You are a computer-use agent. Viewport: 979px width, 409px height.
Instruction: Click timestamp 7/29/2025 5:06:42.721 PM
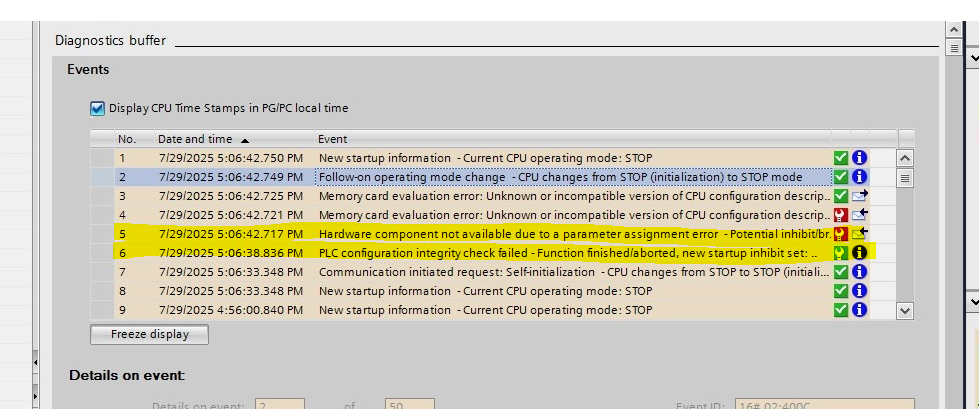click(230, 215)
